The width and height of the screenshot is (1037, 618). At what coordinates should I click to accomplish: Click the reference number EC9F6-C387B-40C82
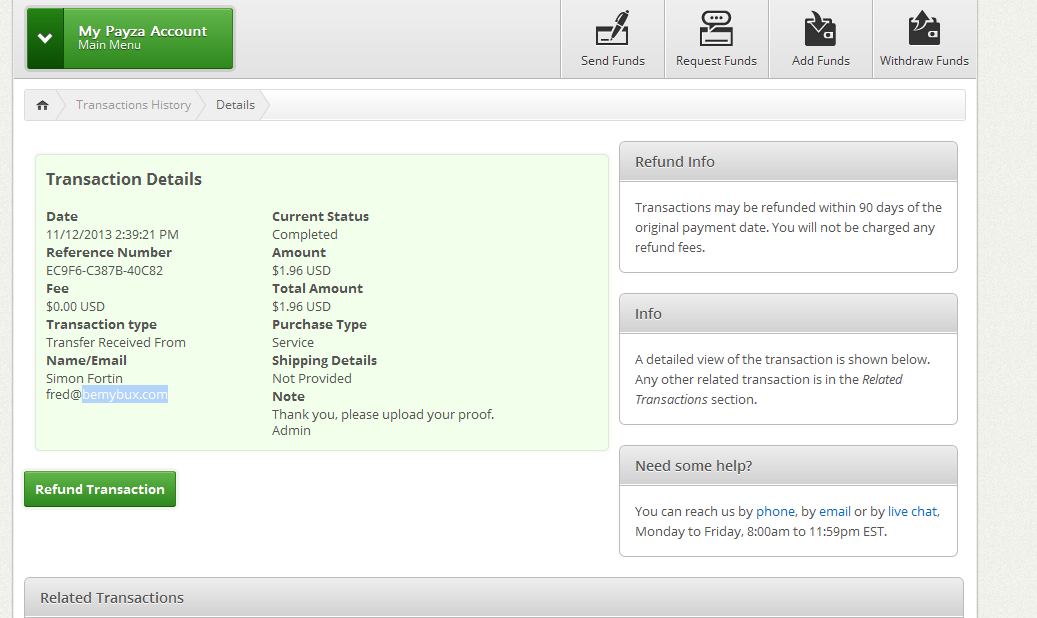[x=104, y=271]
